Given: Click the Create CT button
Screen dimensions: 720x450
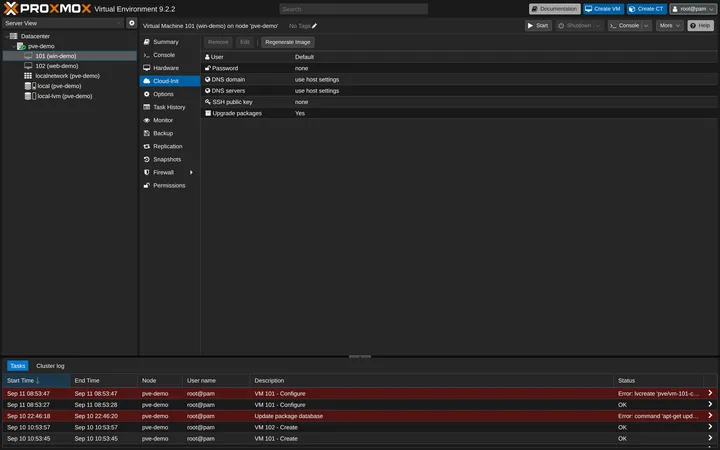Looking at the screenshot, I should click(647, 9).
